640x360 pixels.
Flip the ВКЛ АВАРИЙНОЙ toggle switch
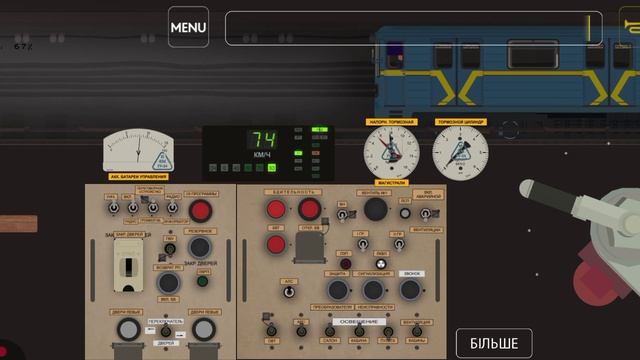pos(425,213)
